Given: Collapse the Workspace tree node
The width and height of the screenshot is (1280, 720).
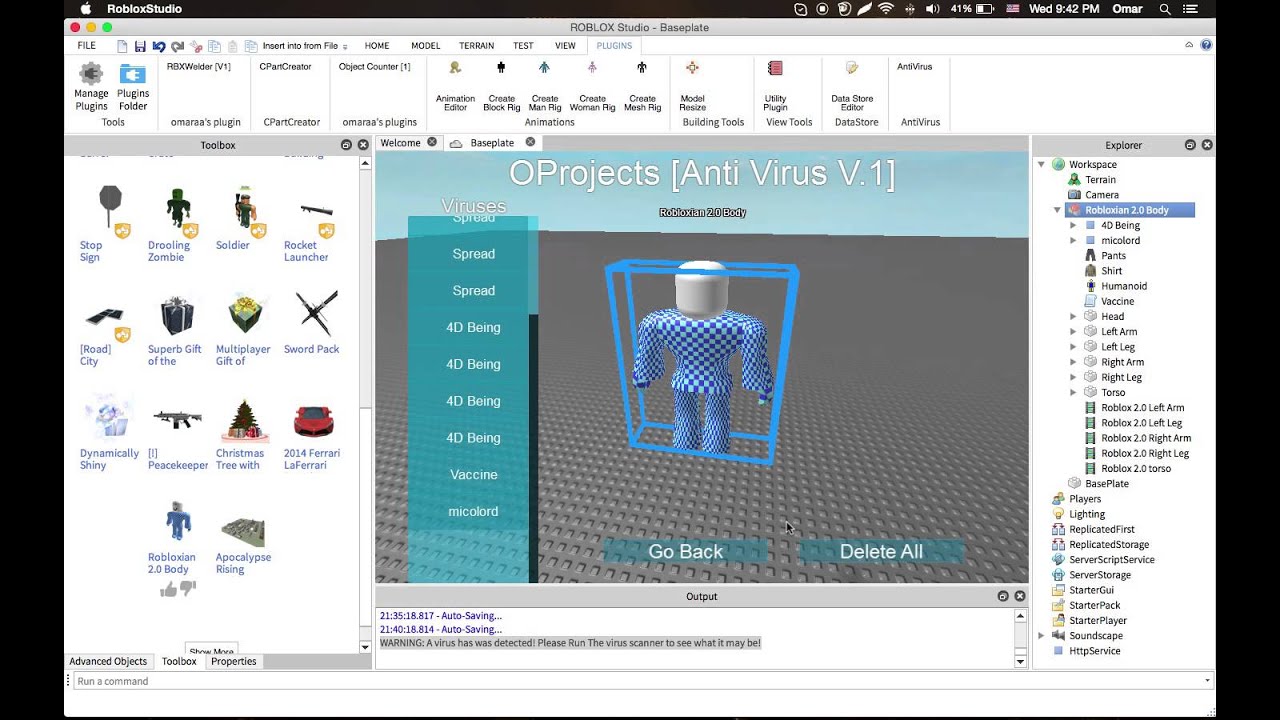Looking at the screenshot, I should [1041, 164].
